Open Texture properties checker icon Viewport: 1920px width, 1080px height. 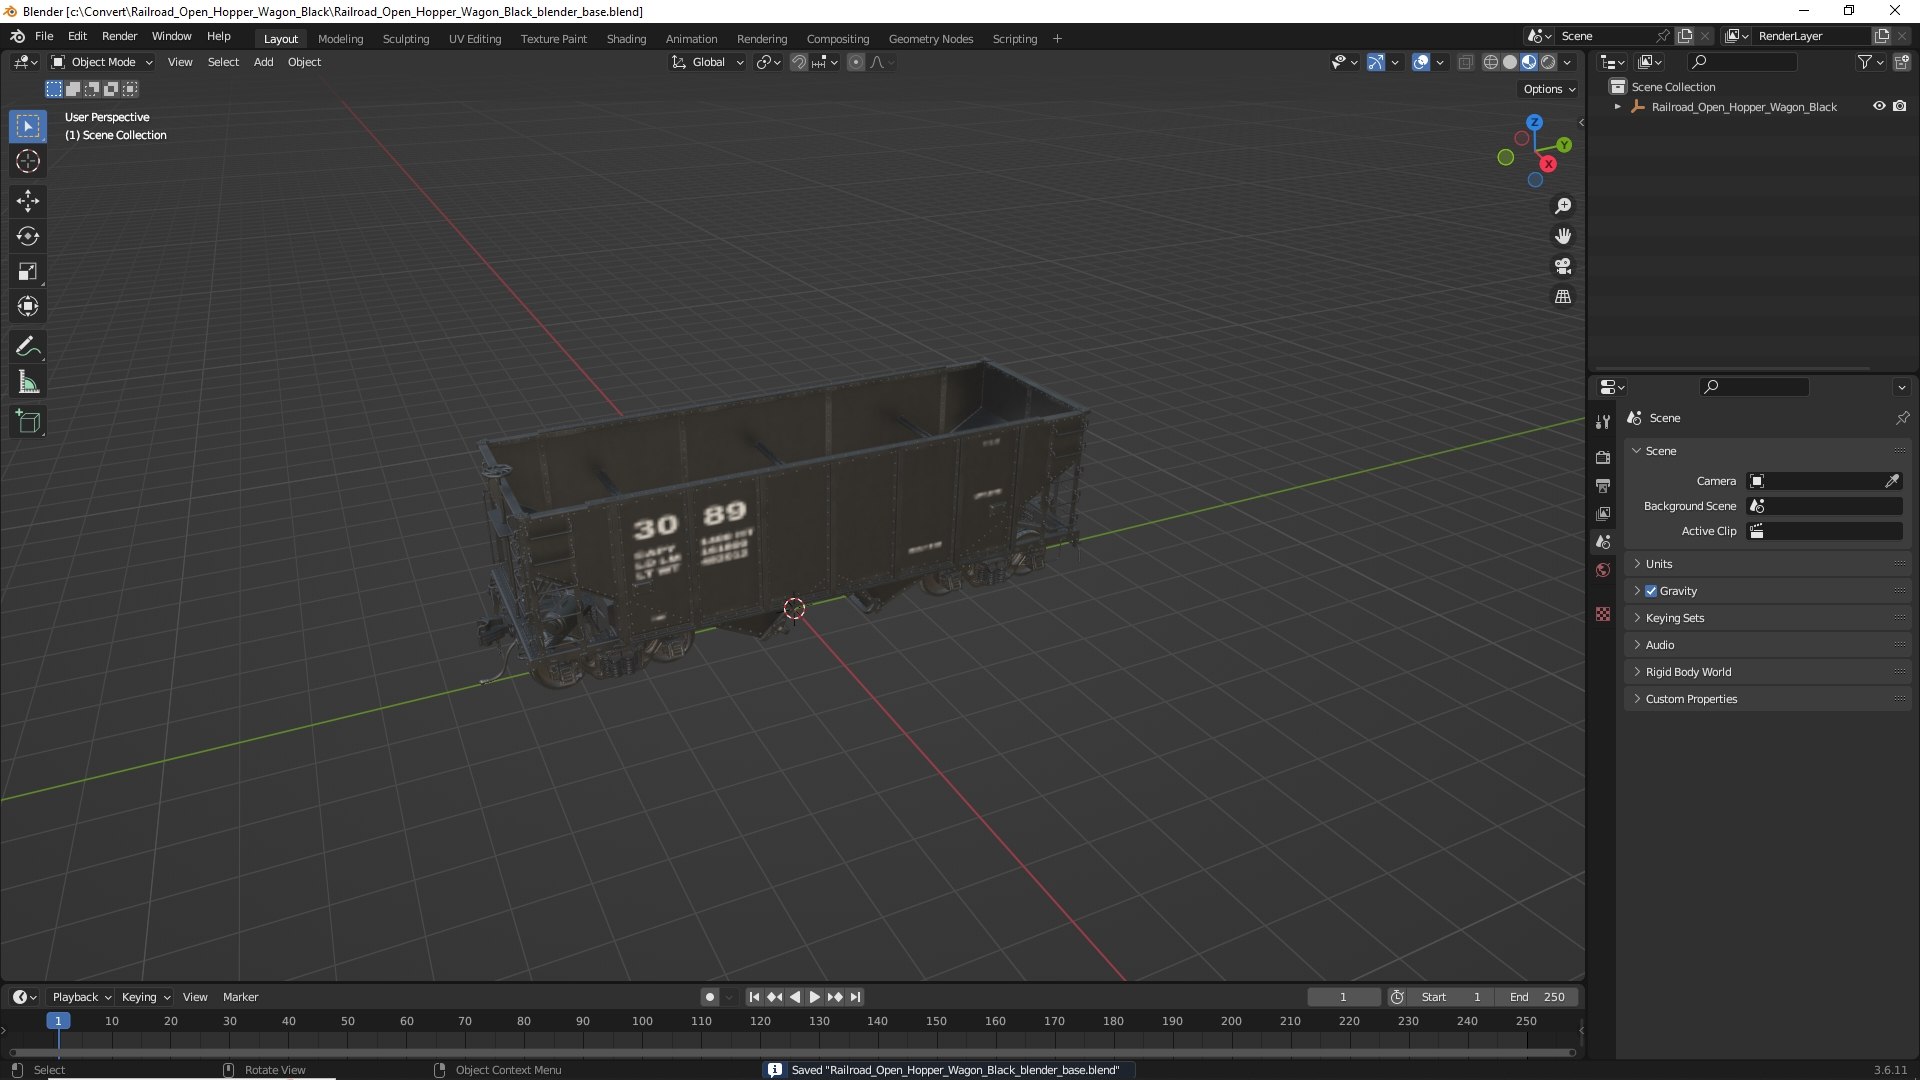click(1603, 614)
